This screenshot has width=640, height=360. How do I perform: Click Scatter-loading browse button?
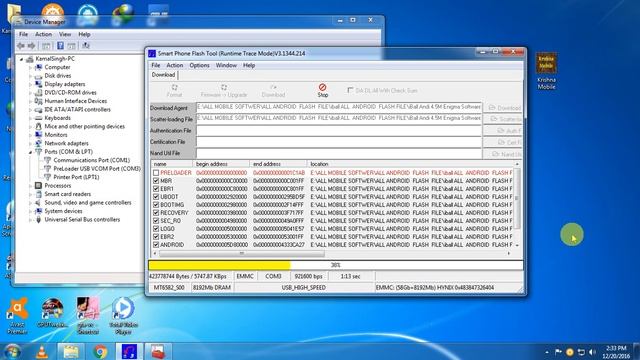(503, 119)
